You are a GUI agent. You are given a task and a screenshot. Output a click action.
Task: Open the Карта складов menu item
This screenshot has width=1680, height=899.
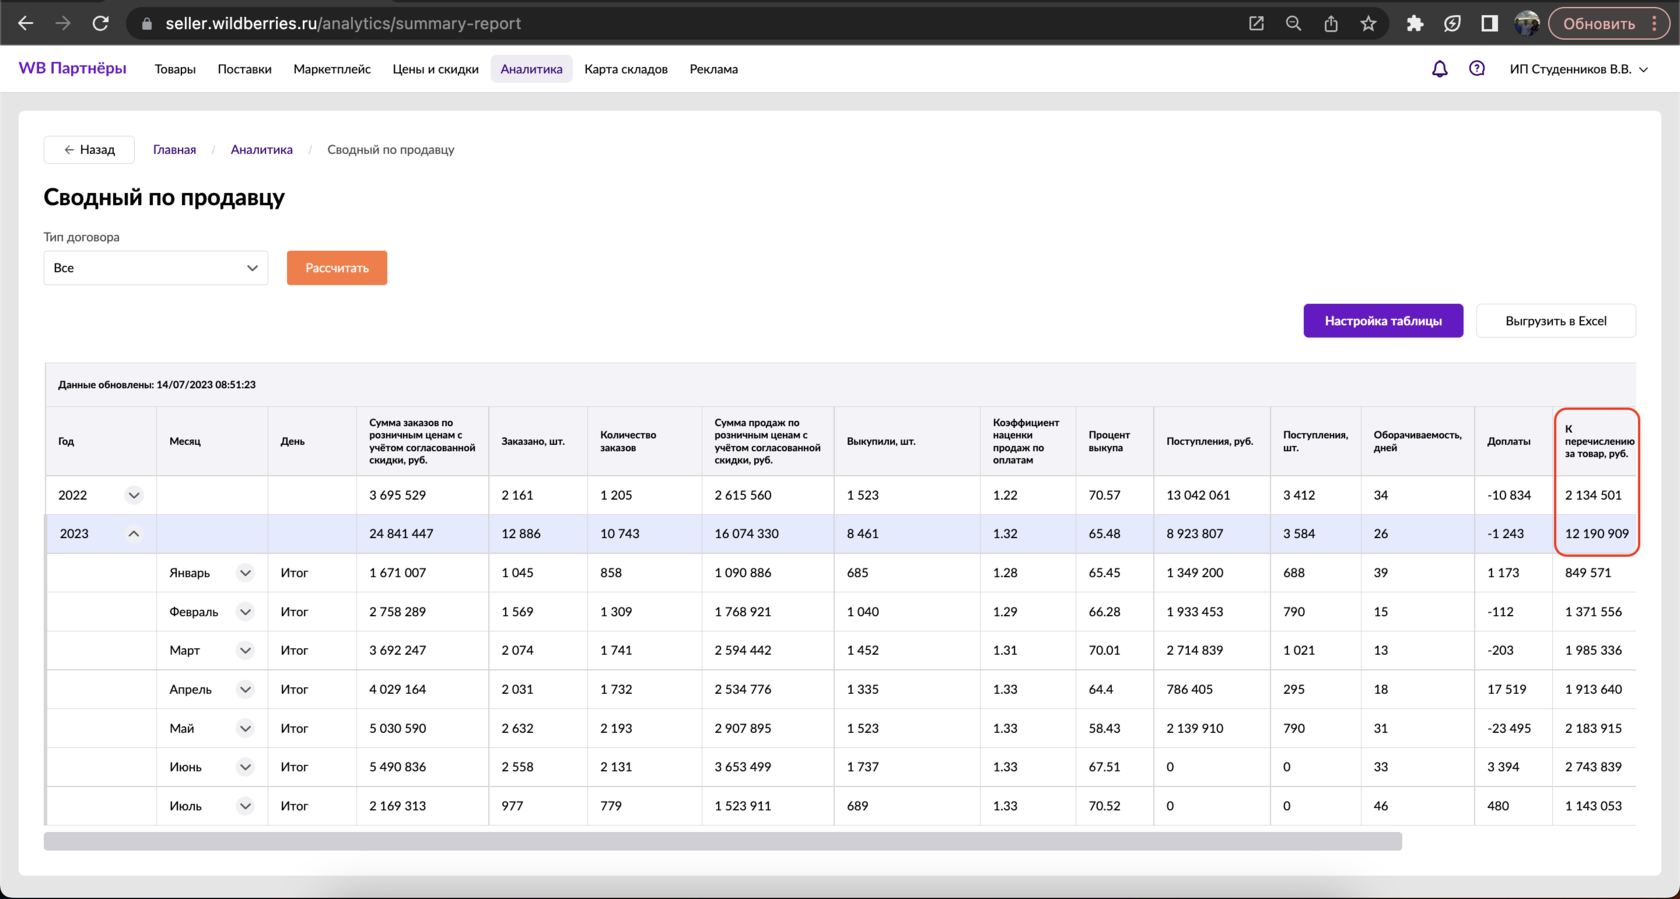click(625, 69)
